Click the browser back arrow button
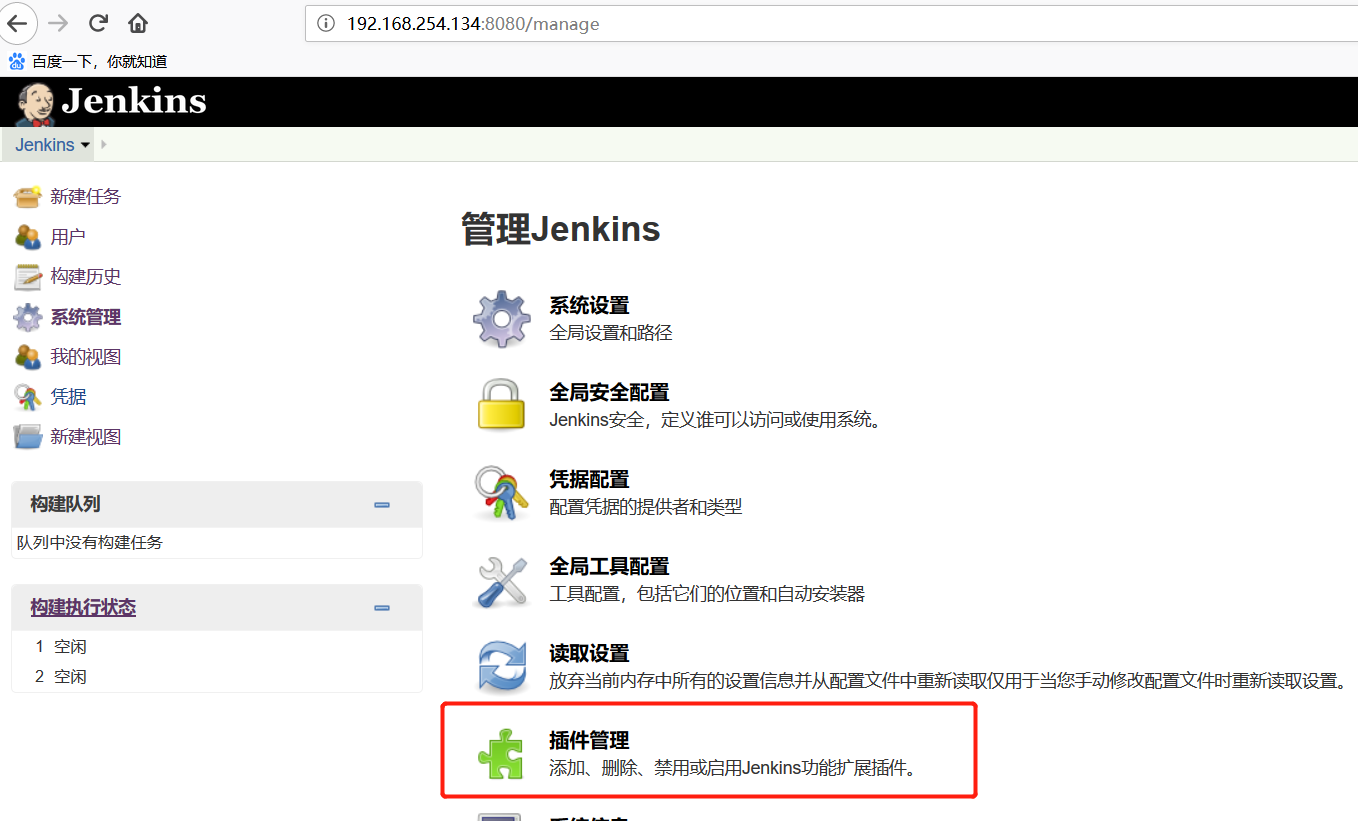This screenshot has width=1358, height=821. click(x=18, y=23)
